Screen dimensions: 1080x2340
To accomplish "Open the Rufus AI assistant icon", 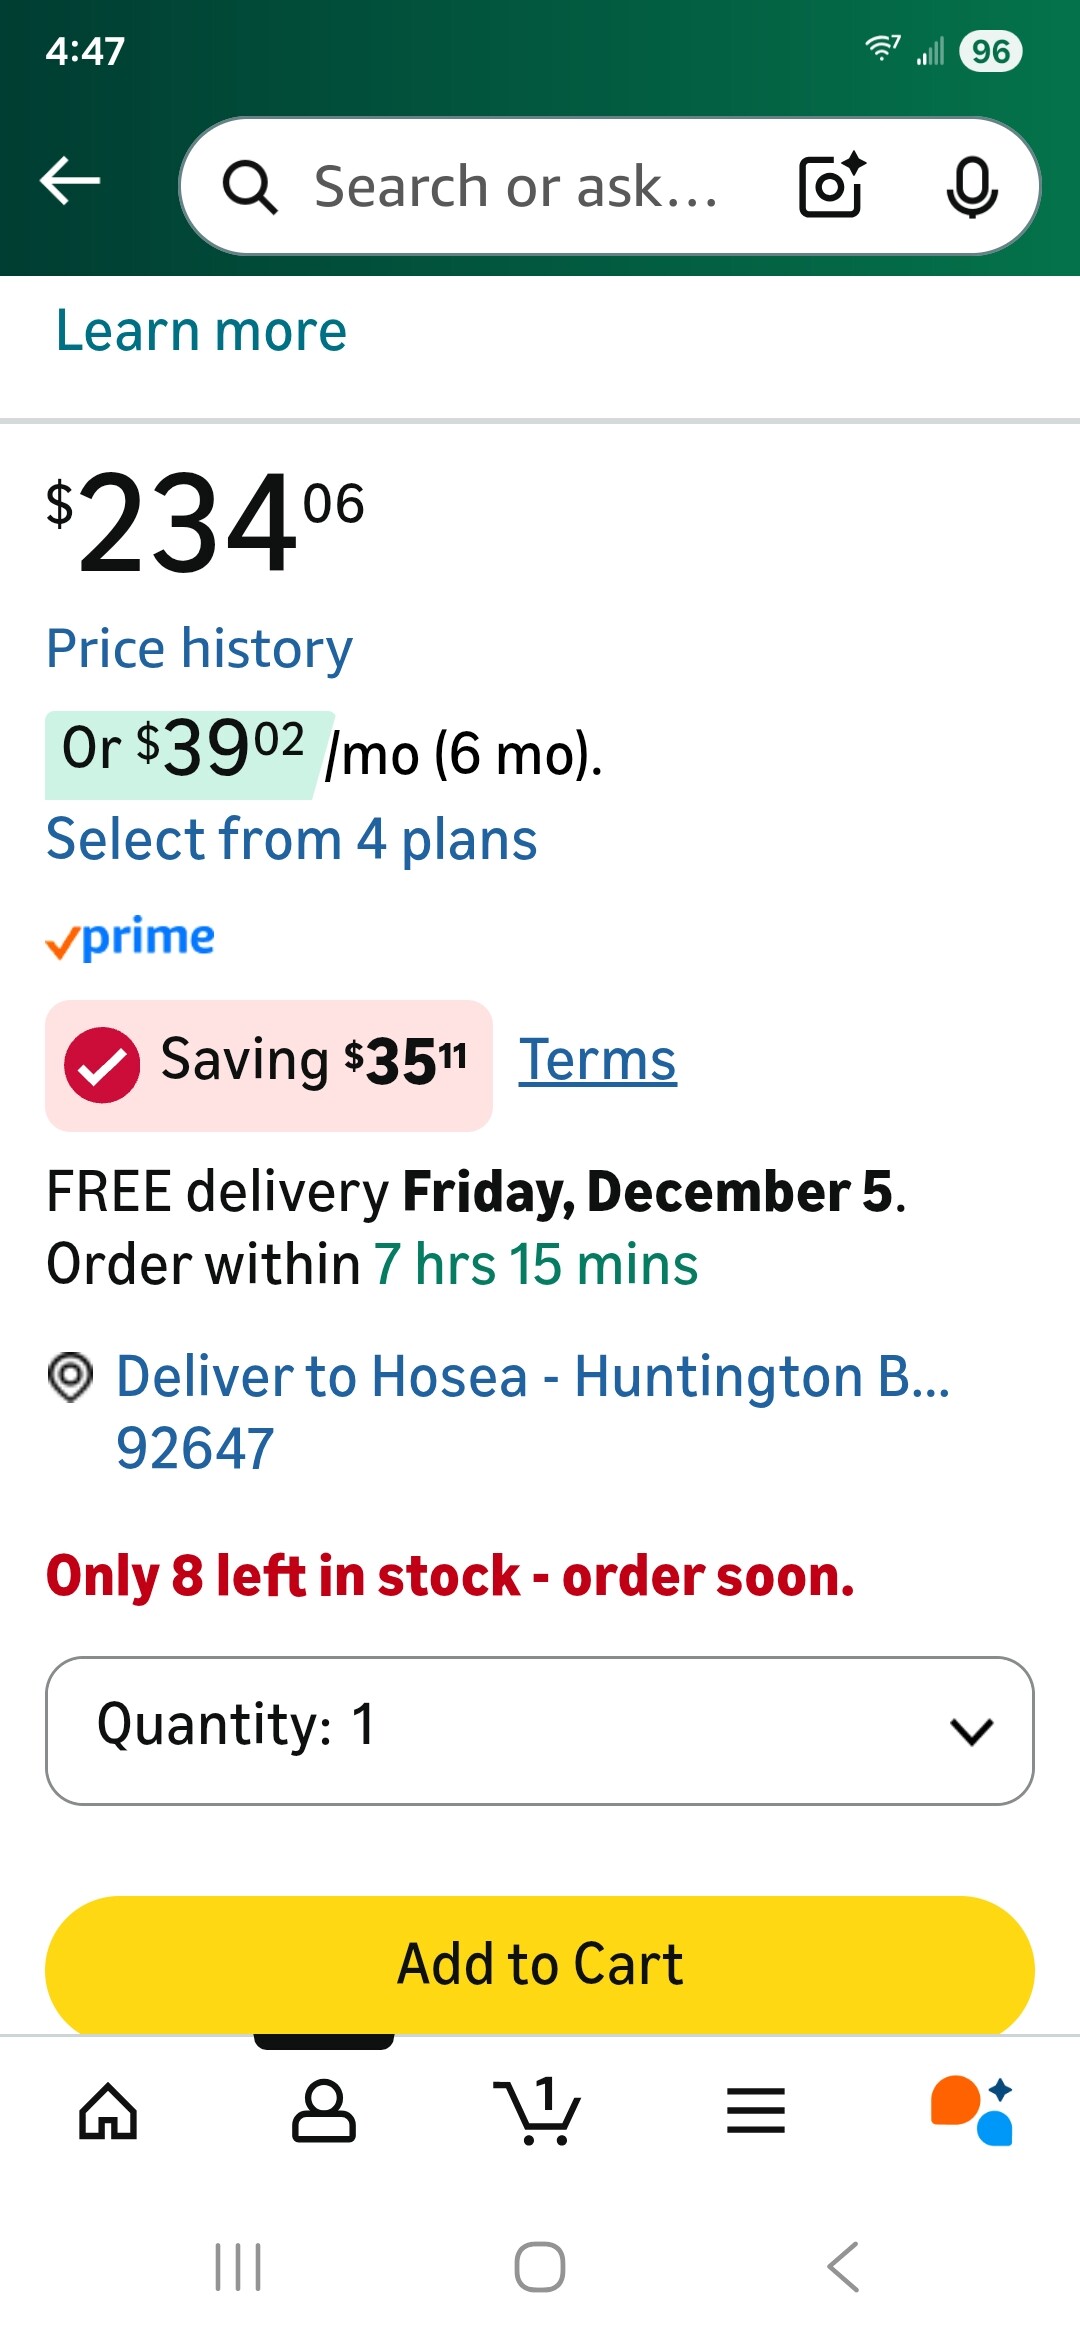I will point(971,2111).
